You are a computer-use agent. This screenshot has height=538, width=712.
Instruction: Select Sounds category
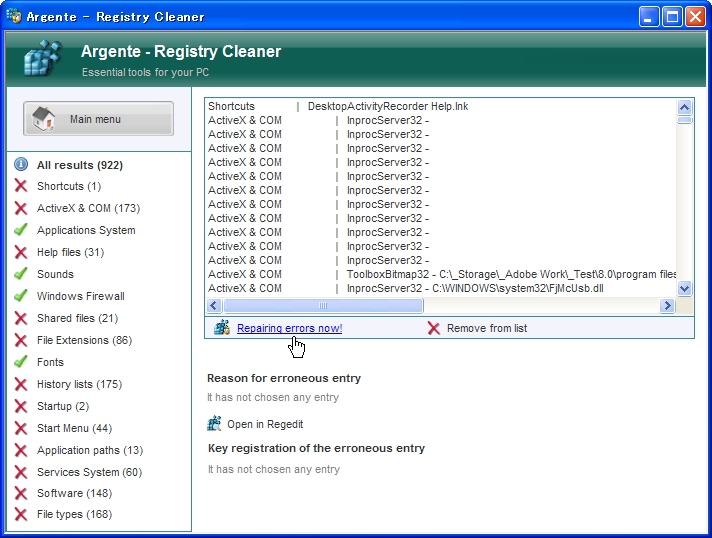click(x=55, y=274)
